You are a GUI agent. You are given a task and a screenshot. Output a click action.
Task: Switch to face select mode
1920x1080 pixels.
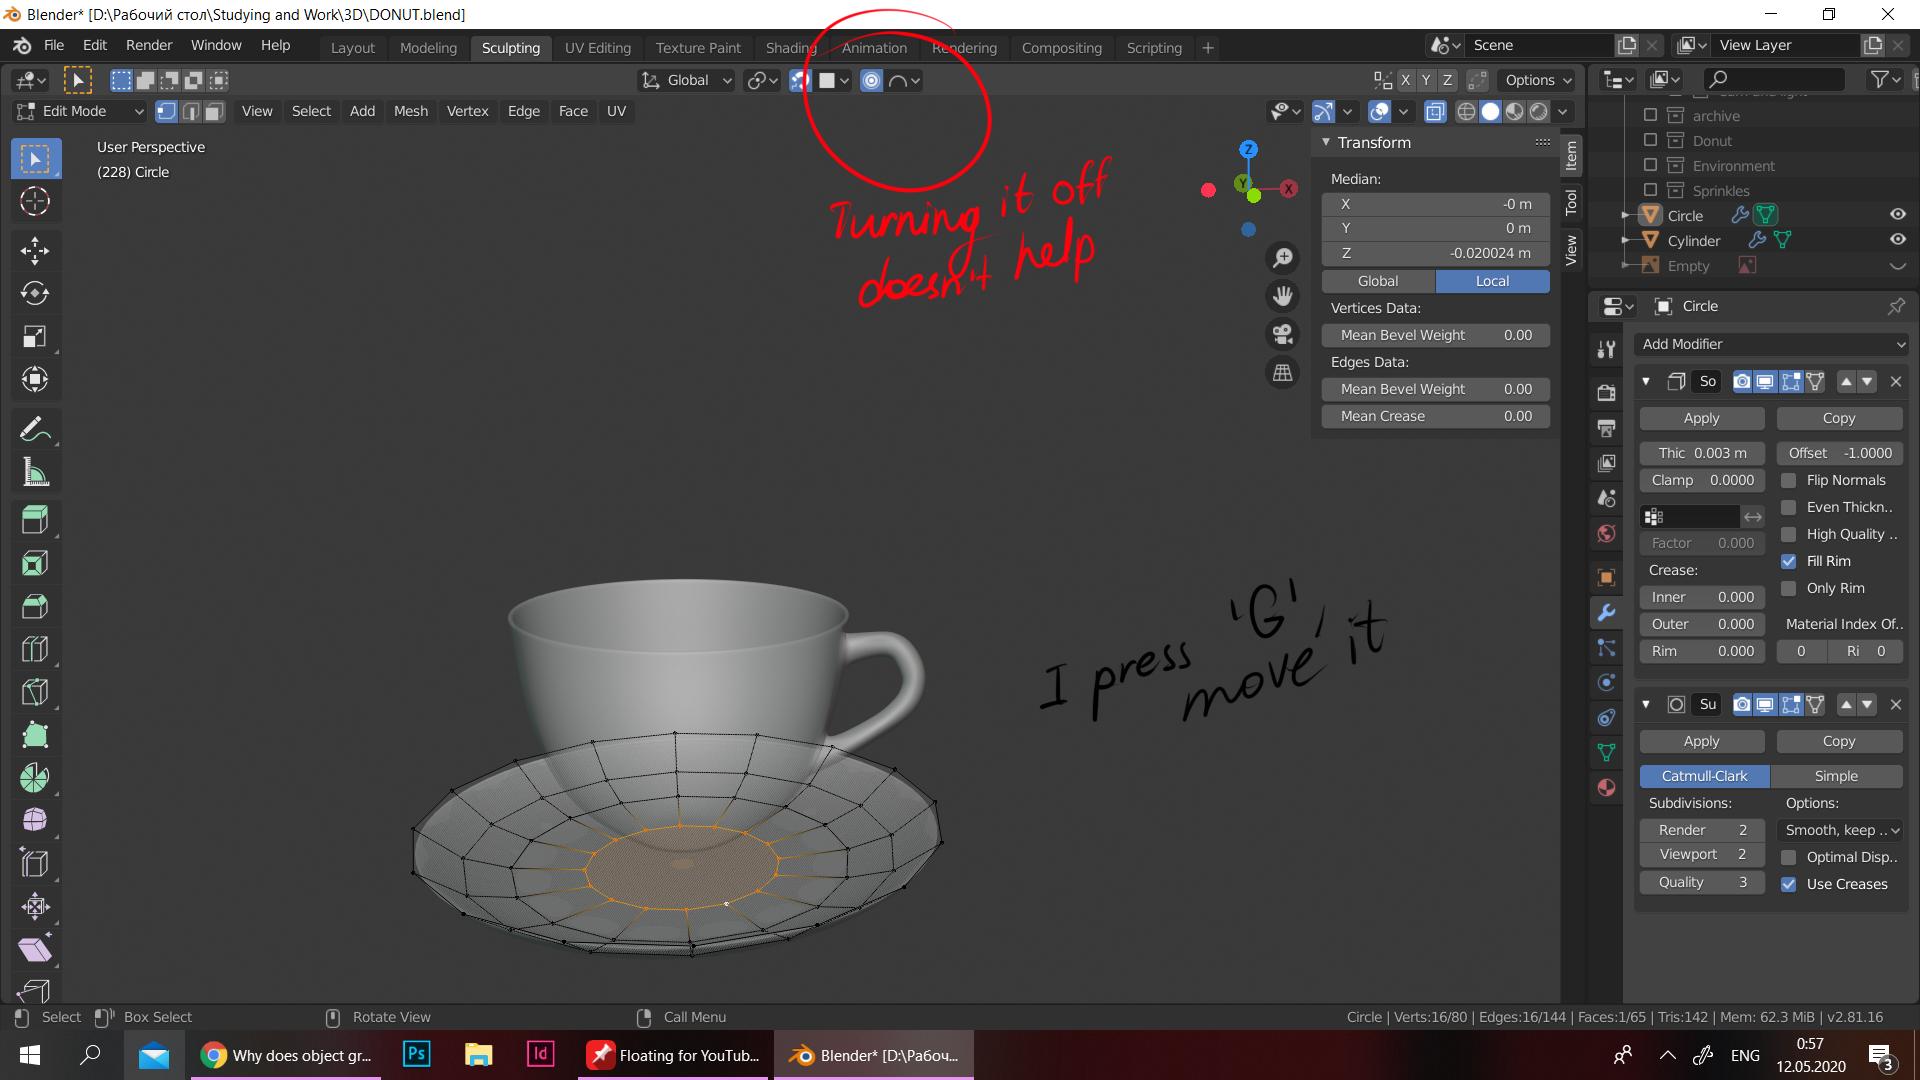point(214,111)
